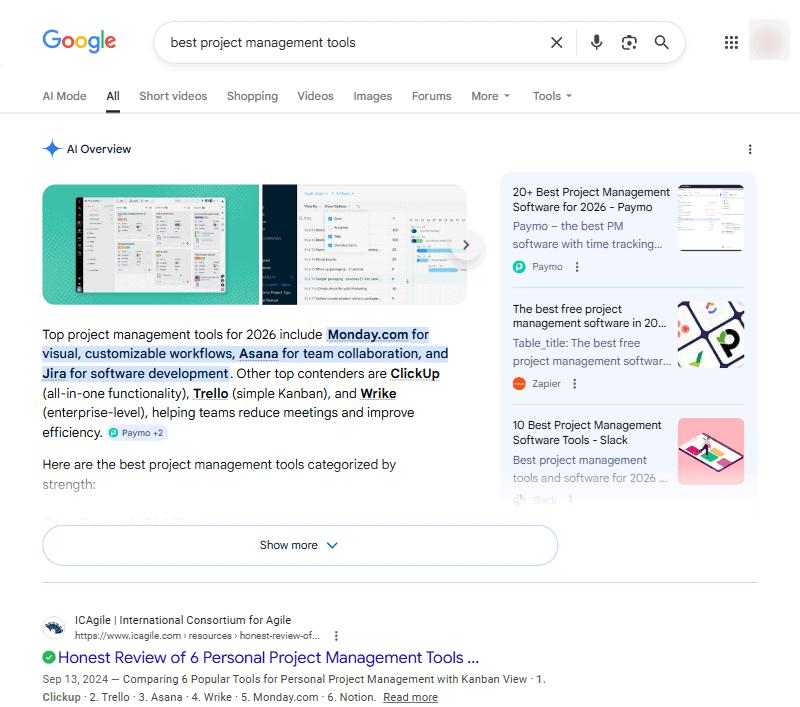800x707 pixels.
Task: Open the Honest Review ICAgile result link
Action: pos(268,658)
